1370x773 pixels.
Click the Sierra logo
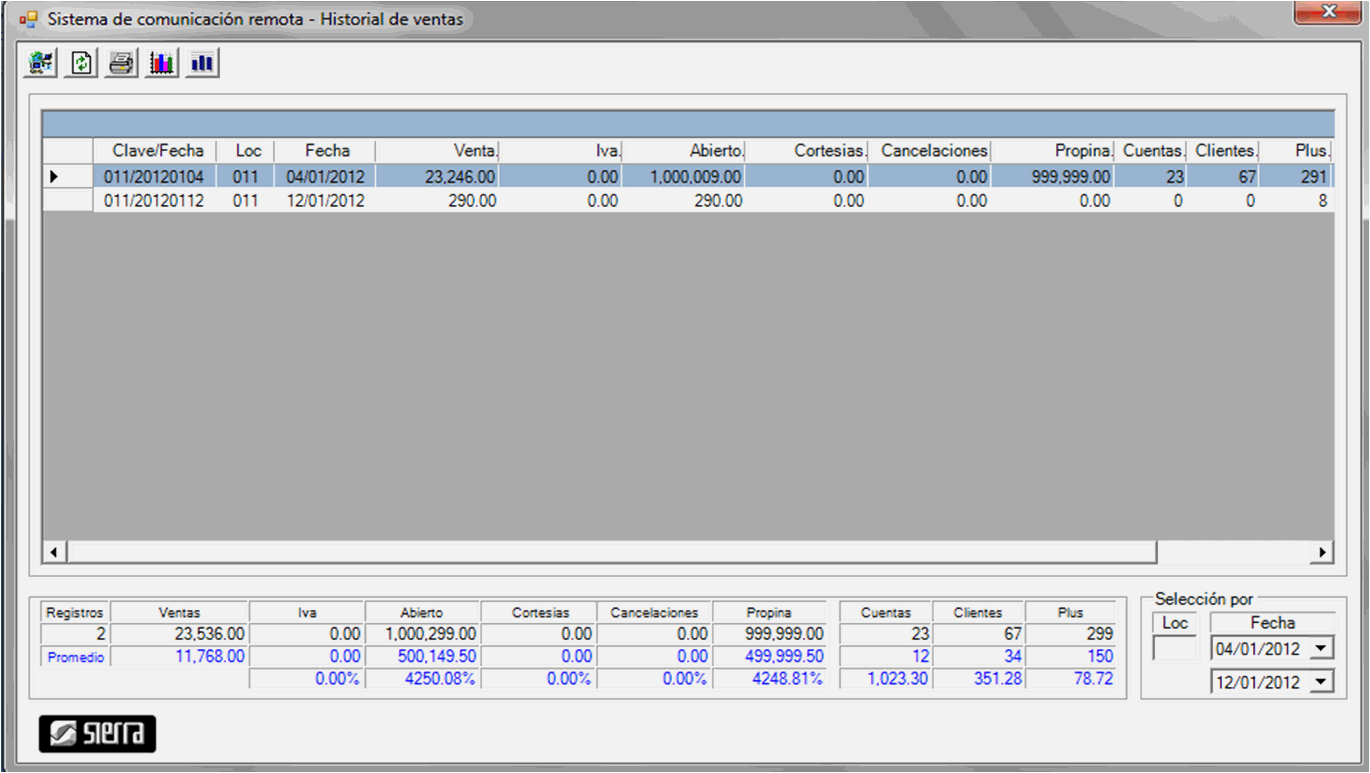tap(97, 734)
